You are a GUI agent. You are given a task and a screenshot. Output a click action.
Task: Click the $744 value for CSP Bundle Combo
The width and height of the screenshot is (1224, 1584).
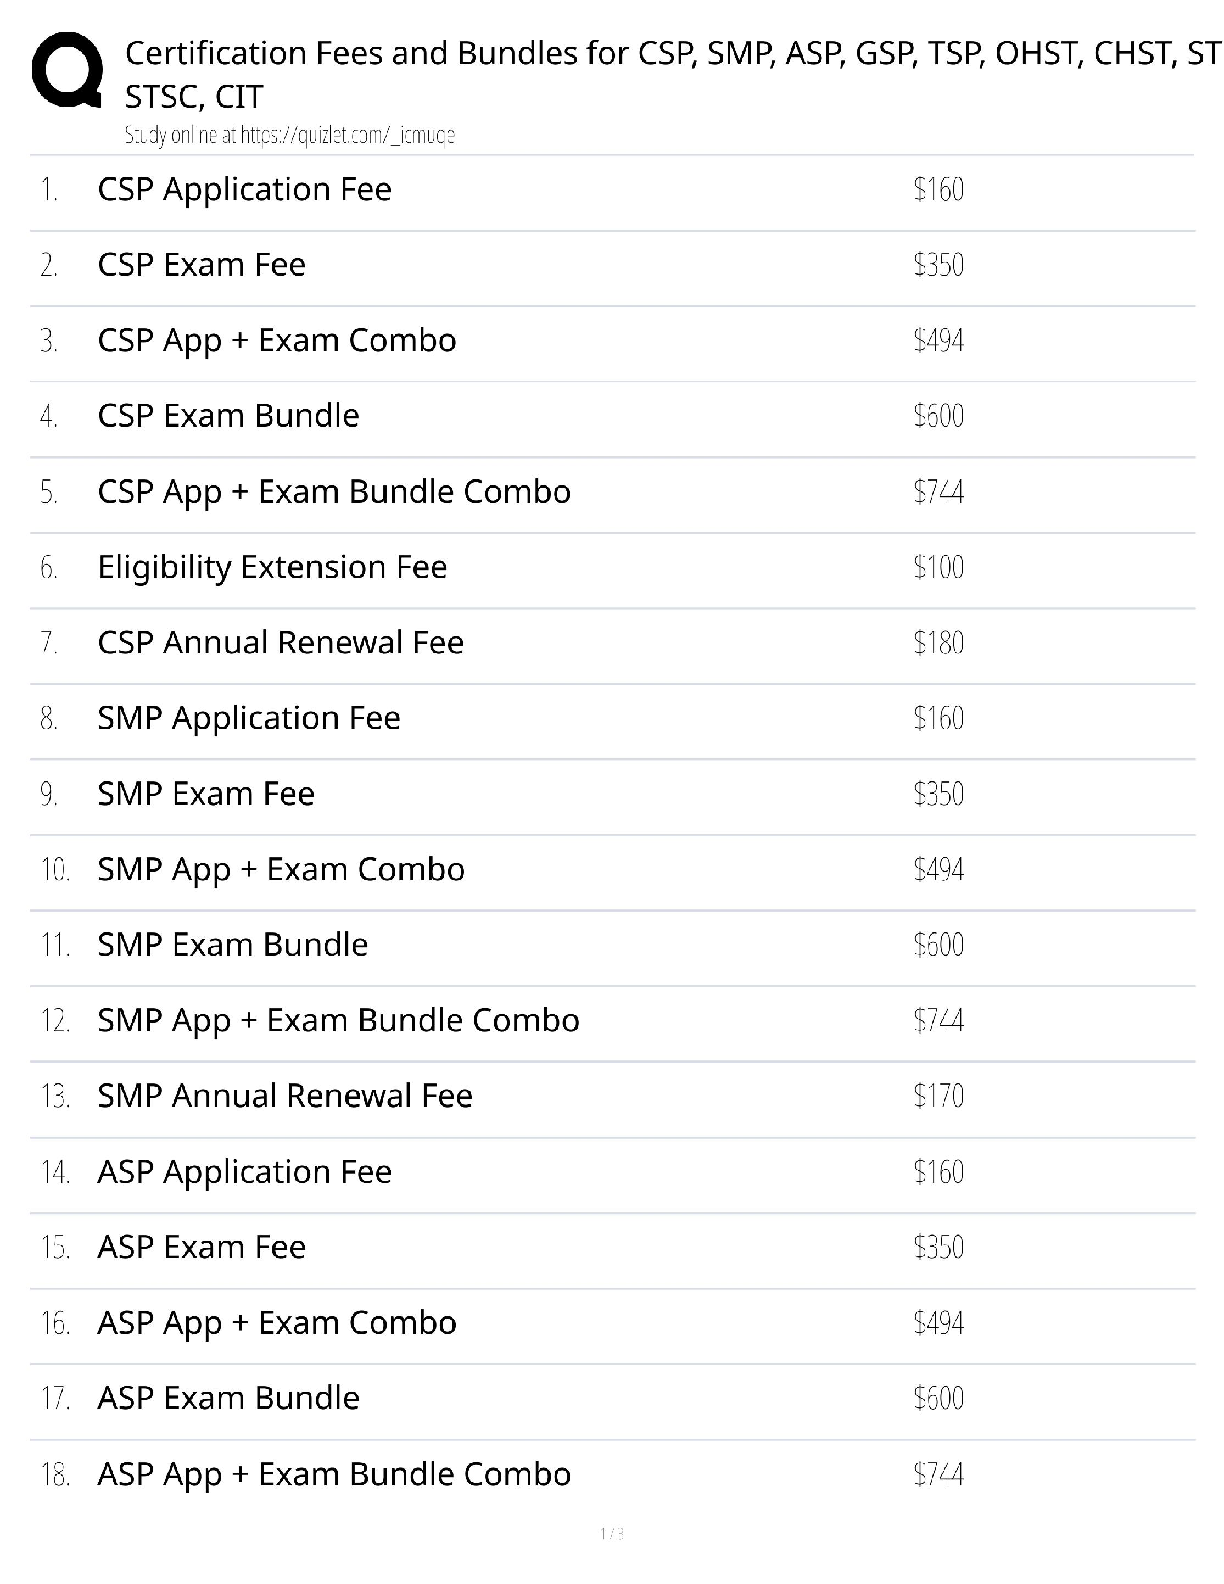click(938, 492)
